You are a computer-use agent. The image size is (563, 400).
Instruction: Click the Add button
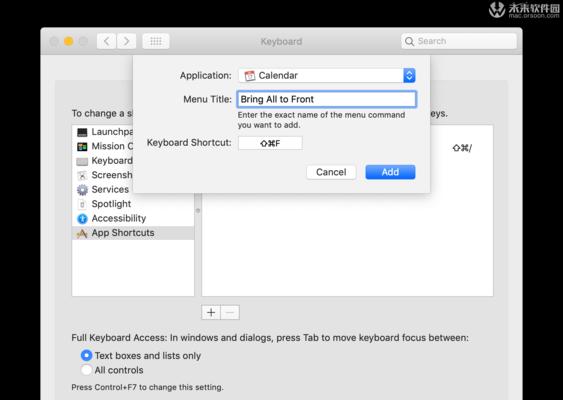coord(390,172)
